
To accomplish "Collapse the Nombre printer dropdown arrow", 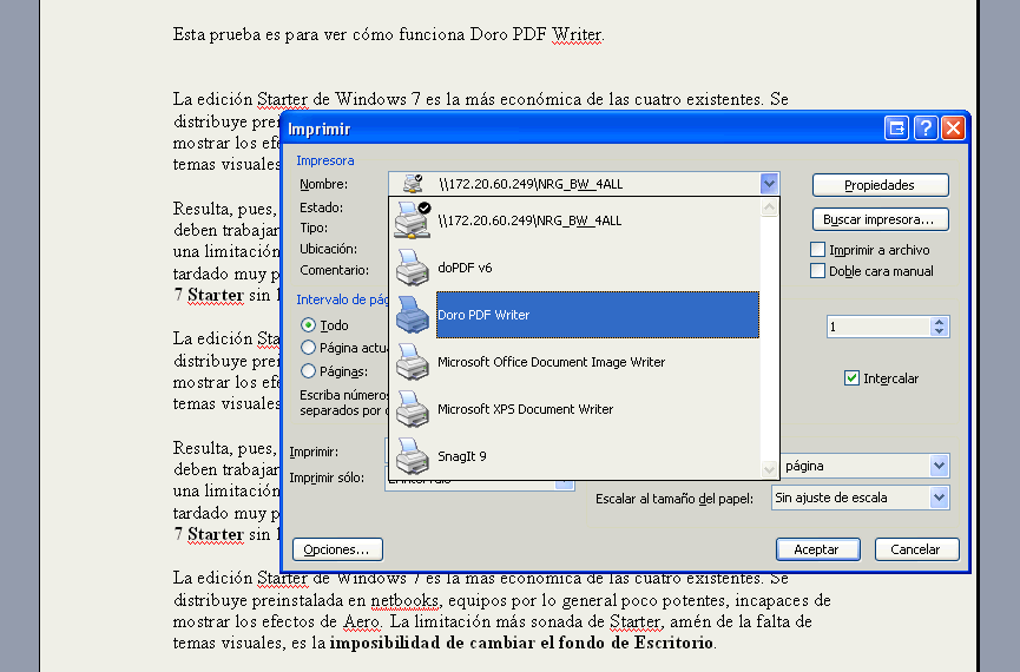I will point(769,183).
